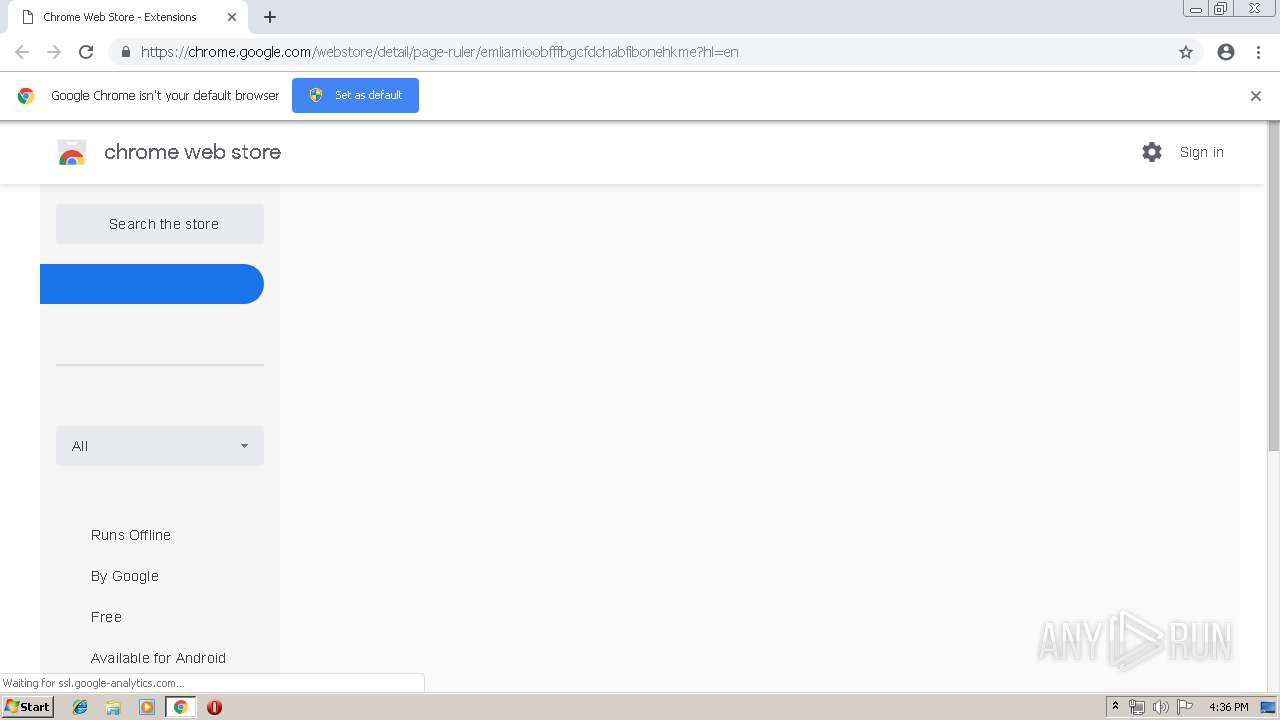Open Windows Explorer folder from taskbar
Screen dimensions: 1280x720
coord(113,707)
